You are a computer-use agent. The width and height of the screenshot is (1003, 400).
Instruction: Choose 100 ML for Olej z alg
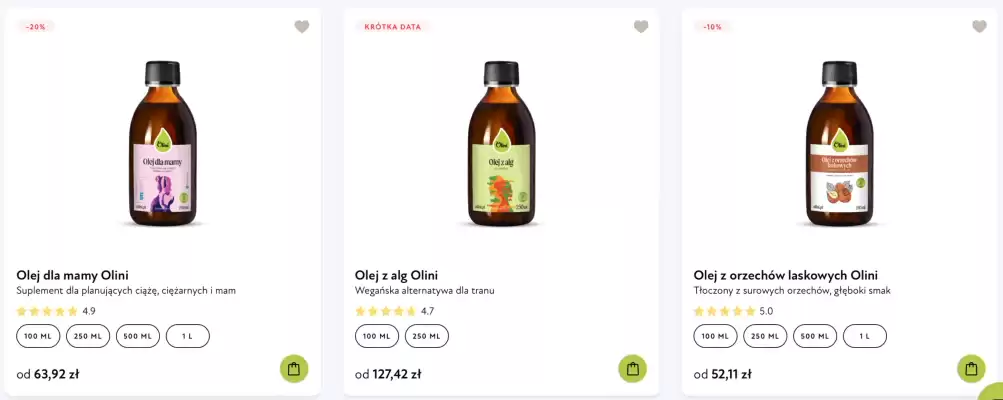pos(377,336)
